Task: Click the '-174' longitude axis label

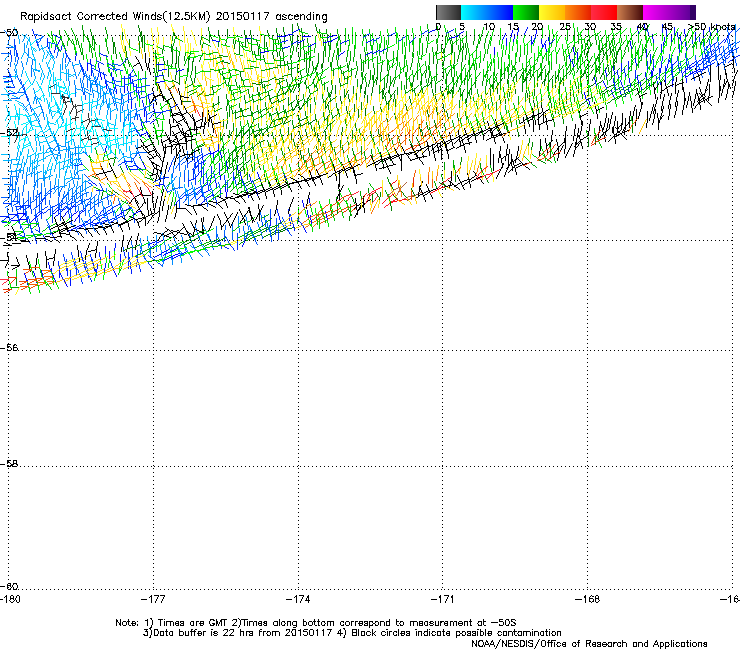Action: pos(298,599)
